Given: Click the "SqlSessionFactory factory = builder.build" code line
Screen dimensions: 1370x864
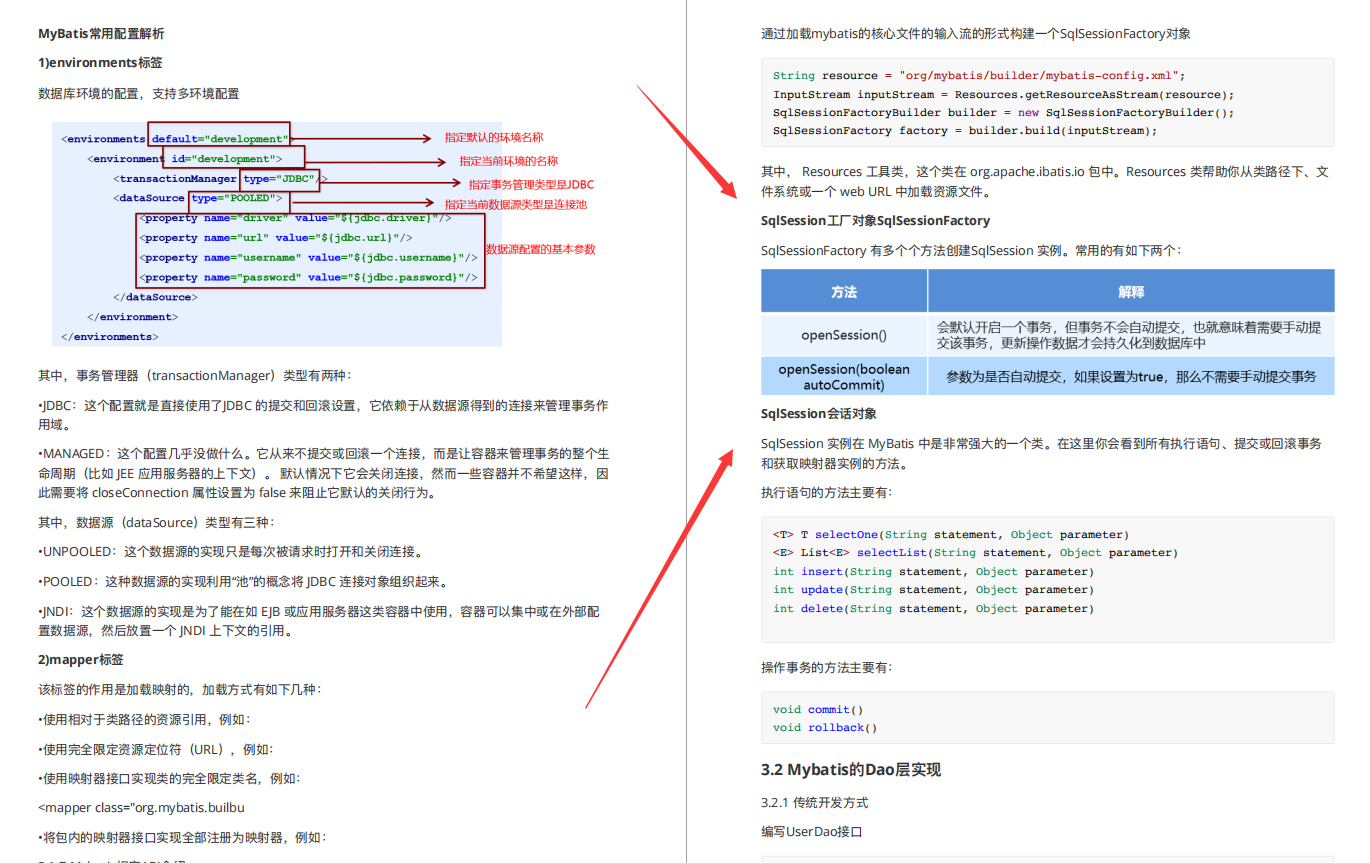Looking at the screenshot, I should [965, 131].
